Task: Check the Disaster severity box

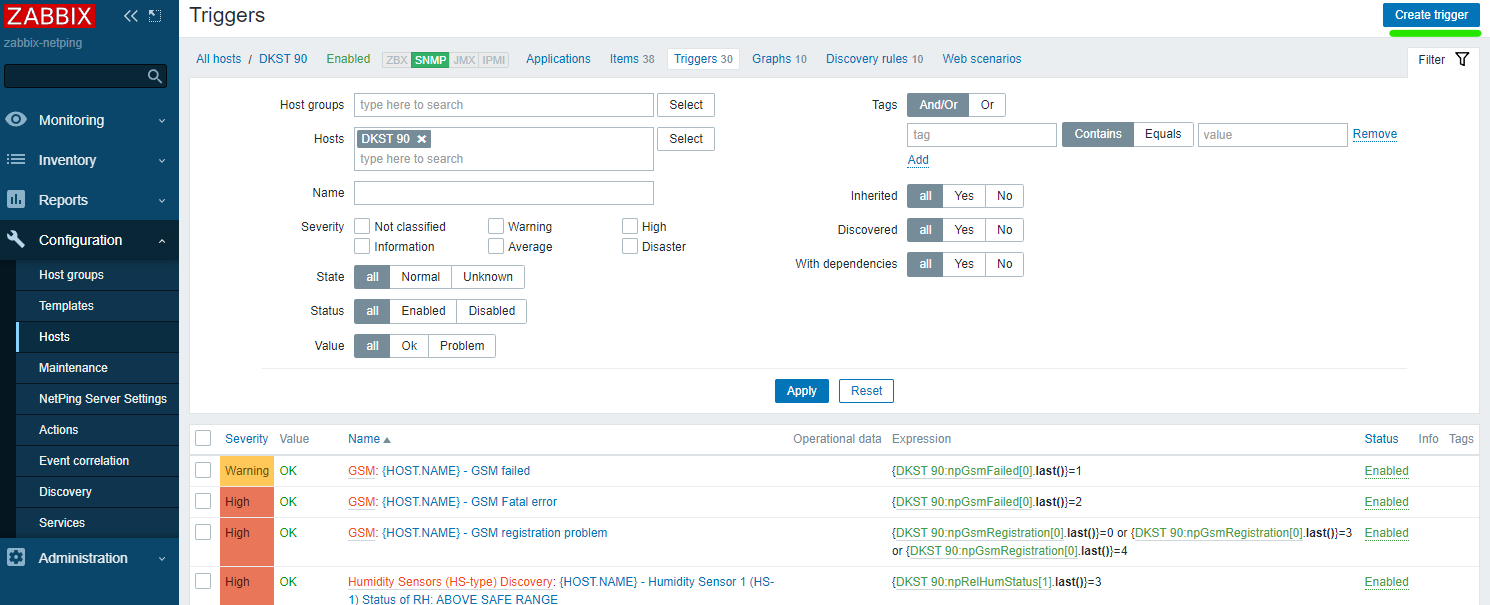Action: click(630, 247)
